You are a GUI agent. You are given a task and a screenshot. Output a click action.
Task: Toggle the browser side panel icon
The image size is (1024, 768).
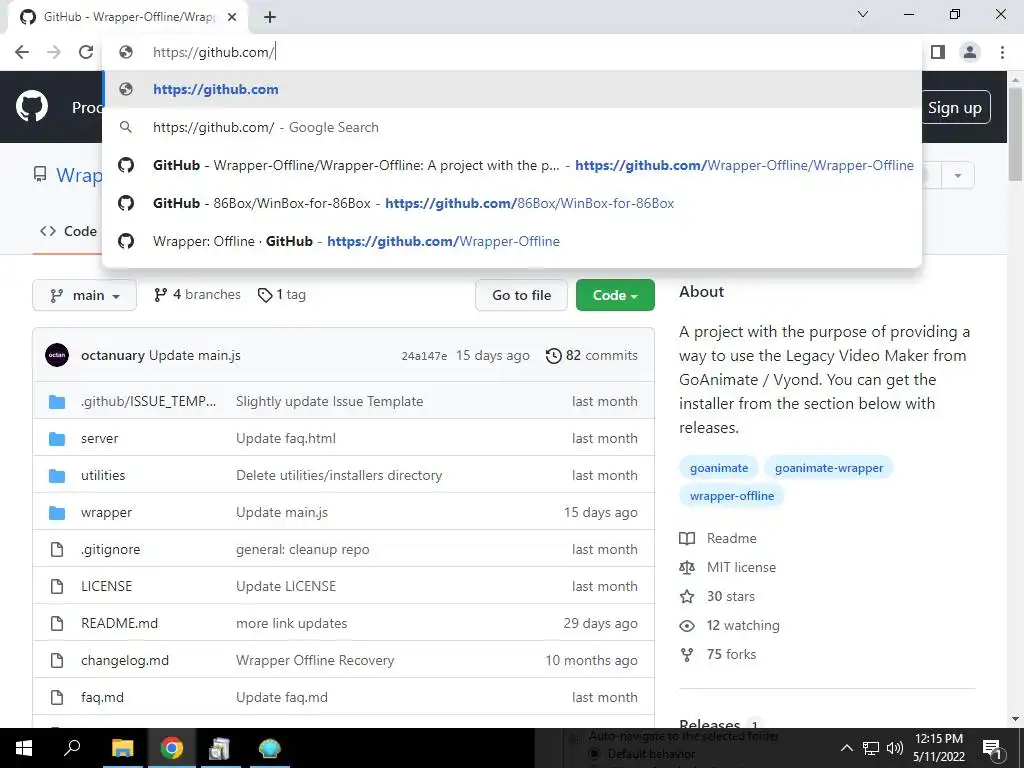coord(938,52)
